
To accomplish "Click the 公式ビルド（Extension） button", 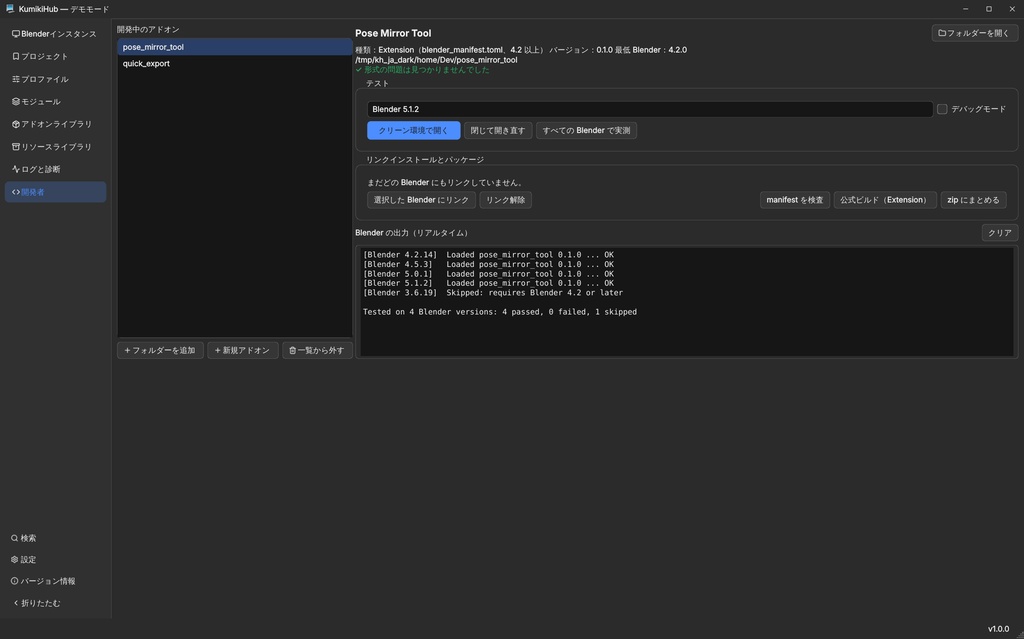I will 885,200.
